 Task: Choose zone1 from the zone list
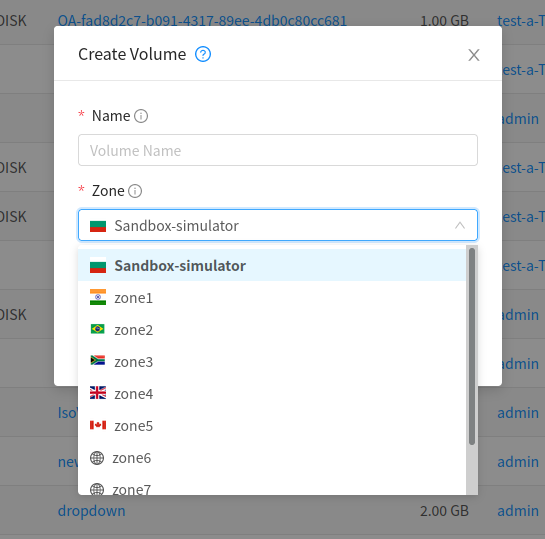[x=272, y=298]
